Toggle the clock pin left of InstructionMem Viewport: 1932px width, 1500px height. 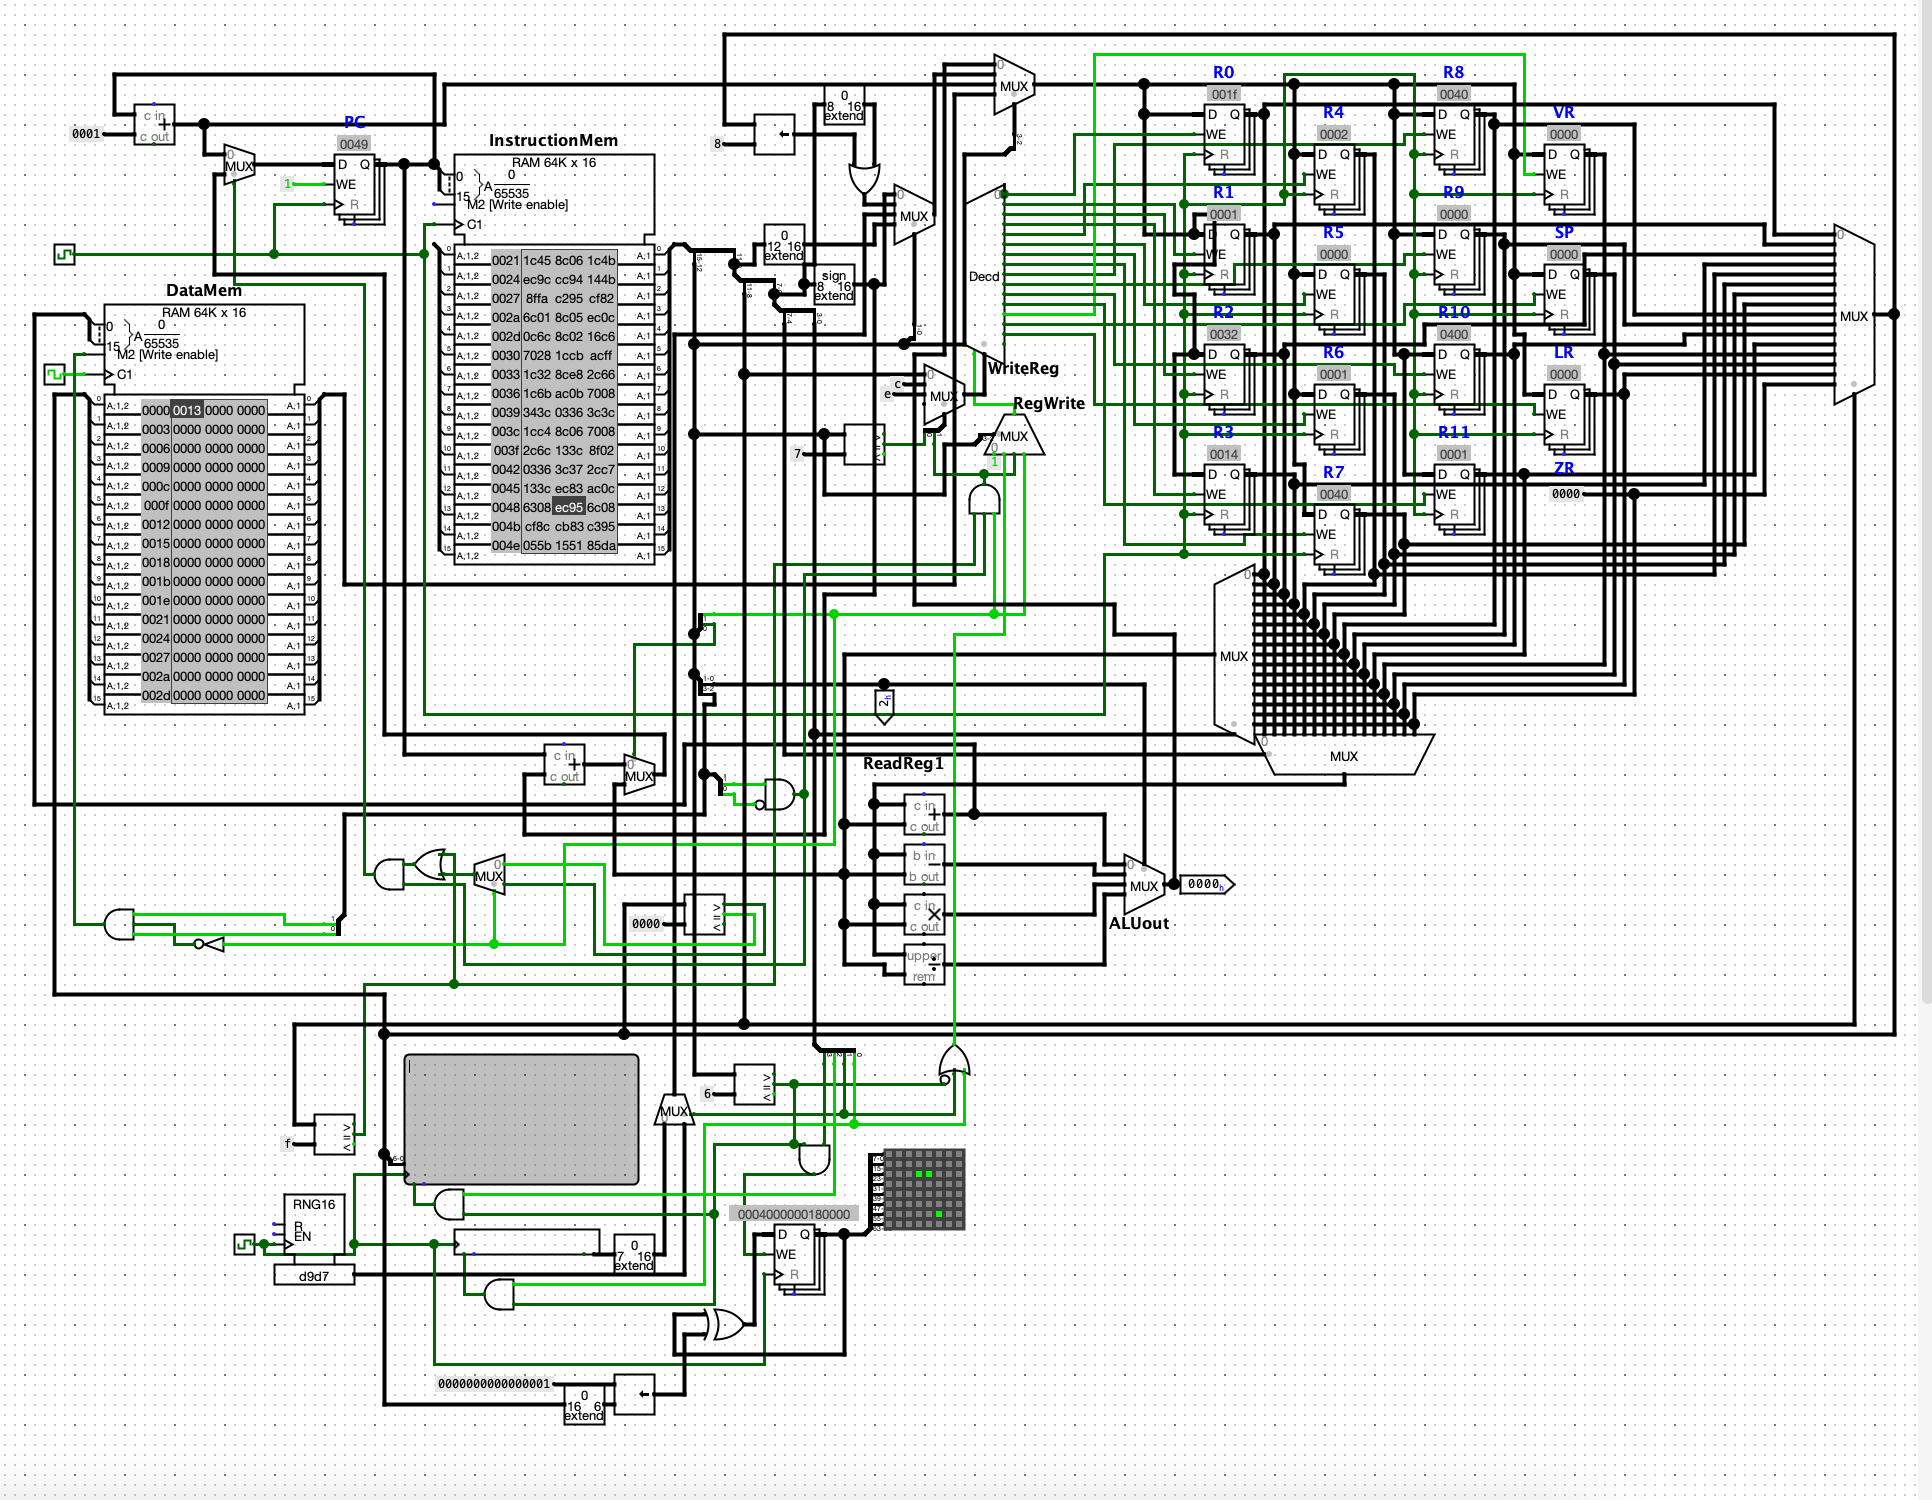pos(65,254)
